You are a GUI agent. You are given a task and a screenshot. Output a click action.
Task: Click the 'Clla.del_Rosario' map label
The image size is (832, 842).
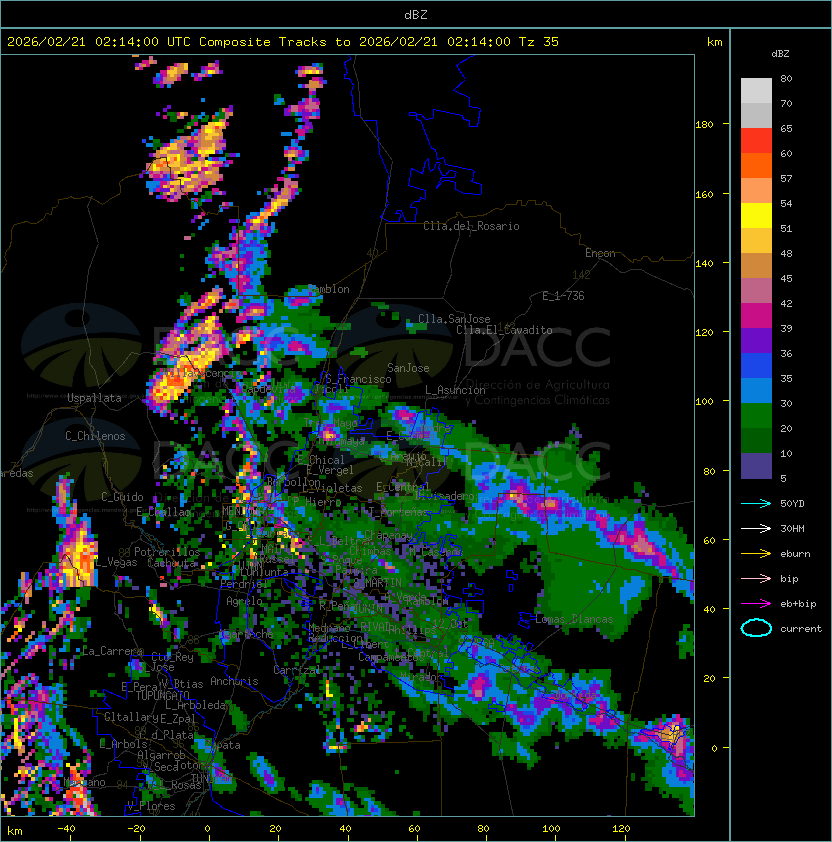(x=471, y=226)
